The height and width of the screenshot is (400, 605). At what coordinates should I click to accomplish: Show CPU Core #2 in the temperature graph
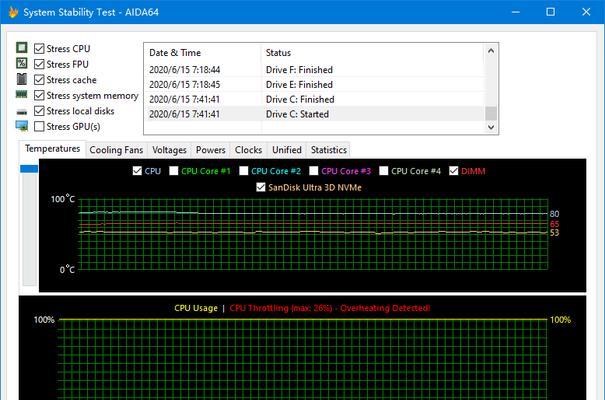(243, 171)
